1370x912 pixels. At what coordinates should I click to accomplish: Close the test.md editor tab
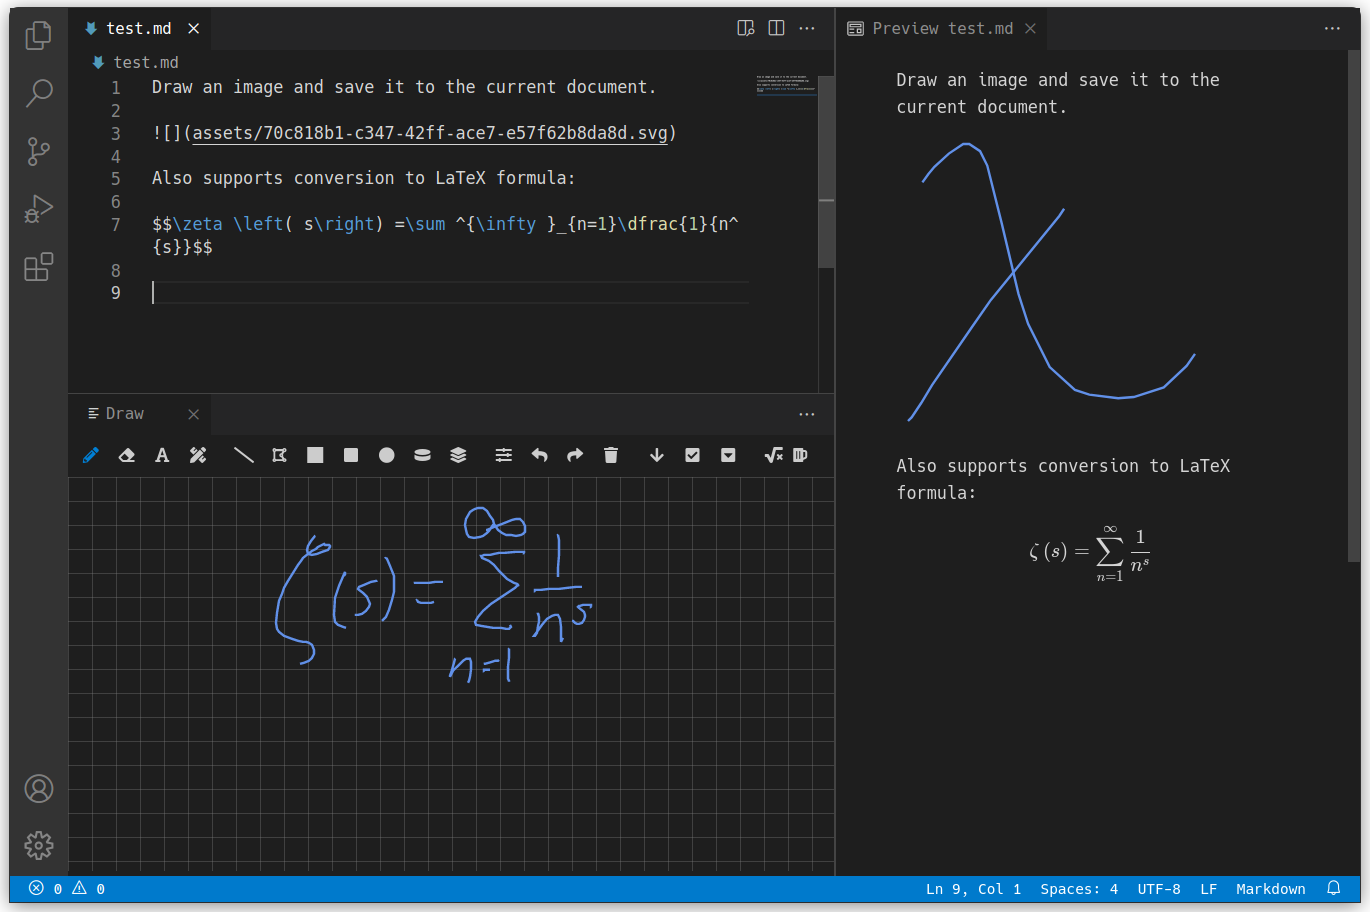coord(194,28)
